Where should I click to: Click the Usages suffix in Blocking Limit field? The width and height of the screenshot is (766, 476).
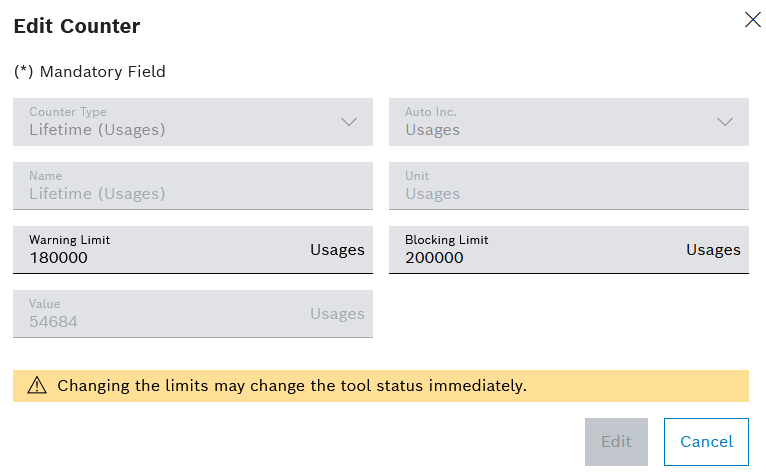[713, 250]
